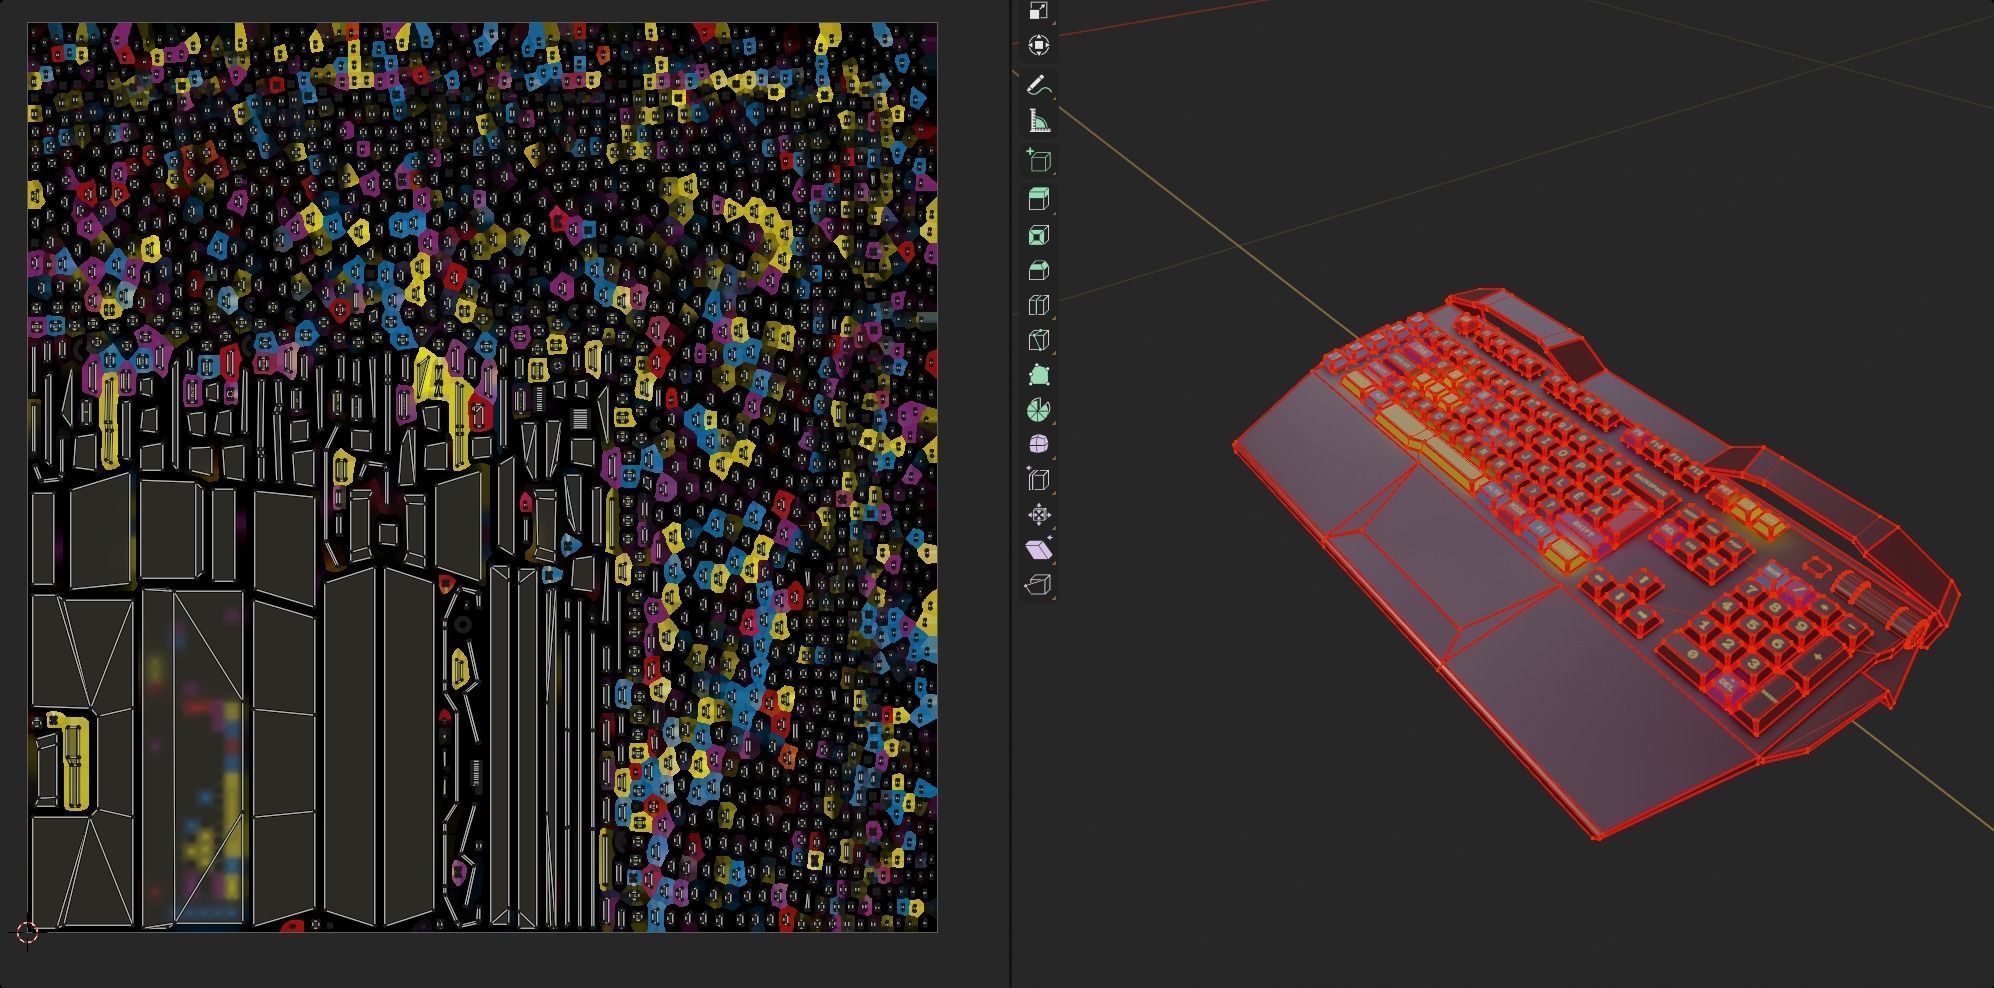Choose the Poly Build tool
This screenshot has width=1994, height=988.
coord(1039,375)
